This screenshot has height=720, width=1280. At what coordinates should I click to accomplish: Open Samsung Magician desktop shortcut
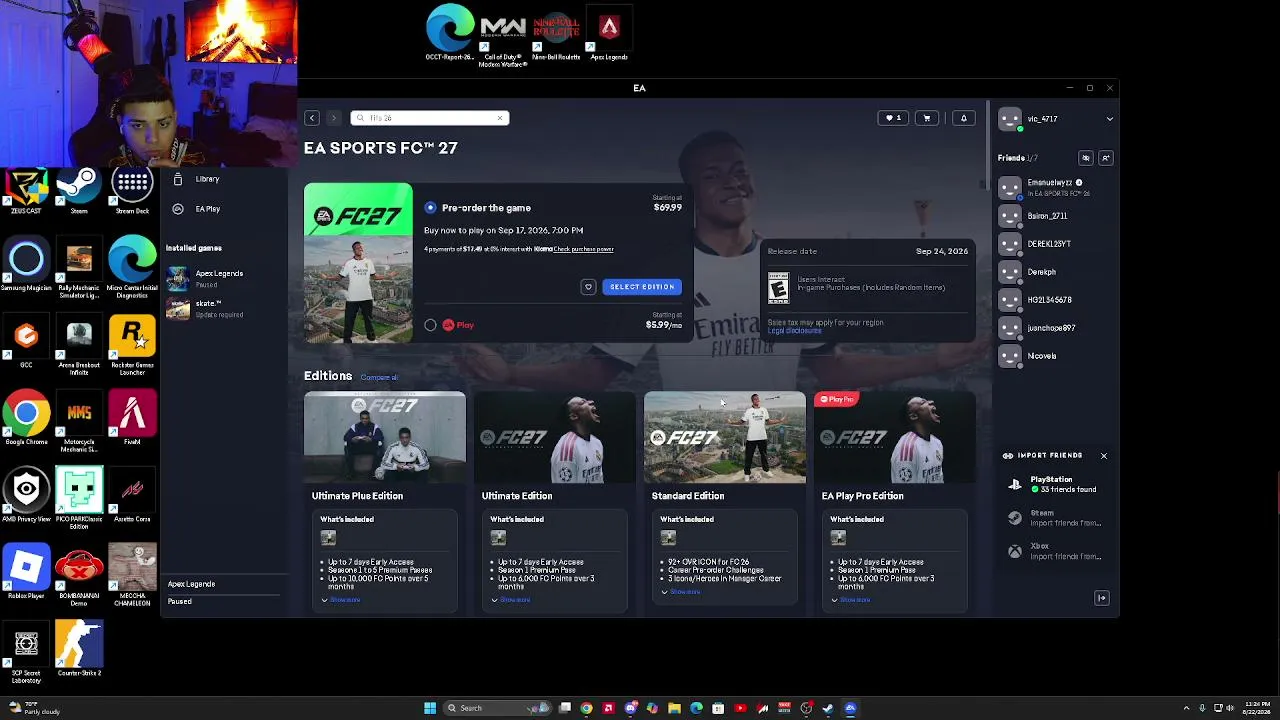pos(26,266)
